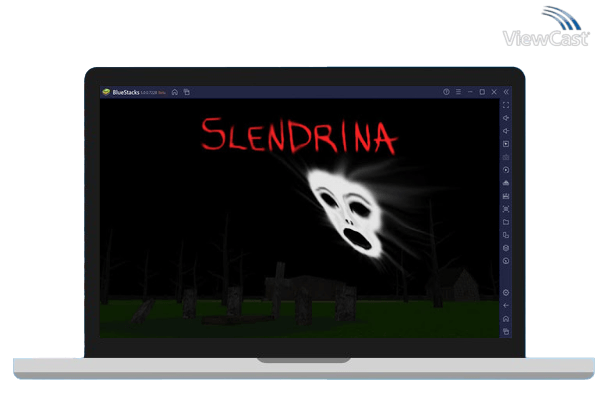Open BlueStacks help icon
The width and height of the screenshot is (602, 414).
pyautogui.click(x=446, y=92)
